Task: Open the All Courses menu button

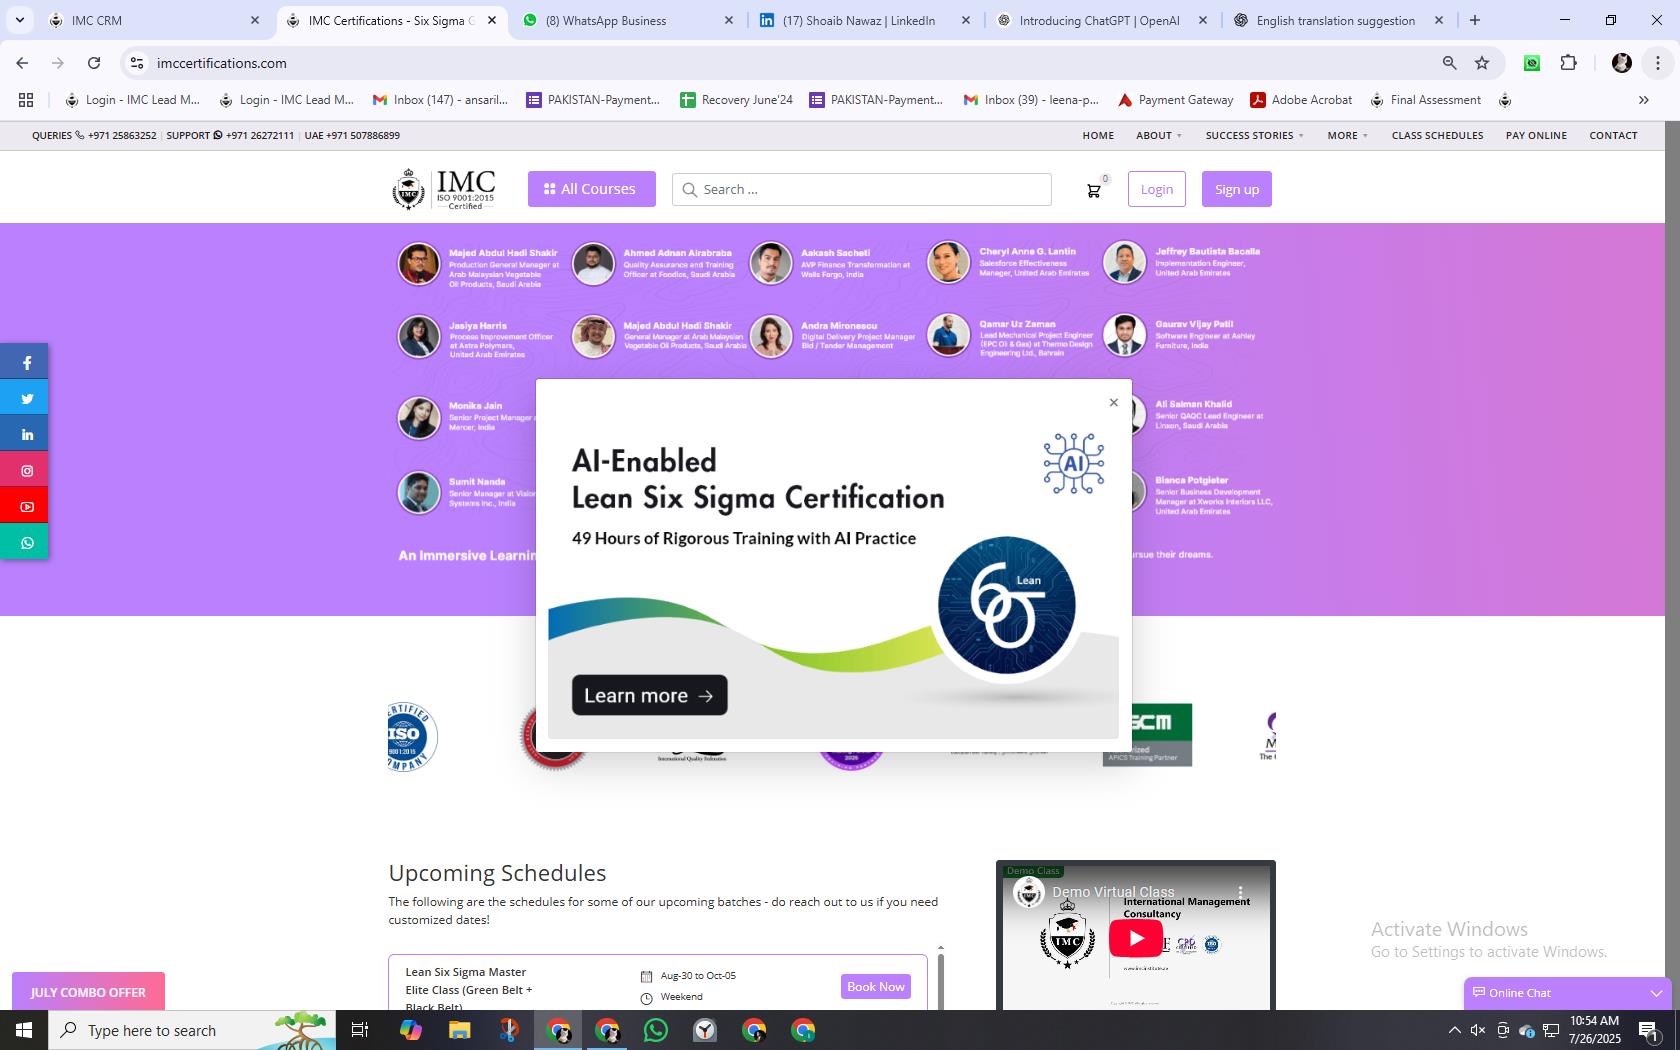Action: 591,189
